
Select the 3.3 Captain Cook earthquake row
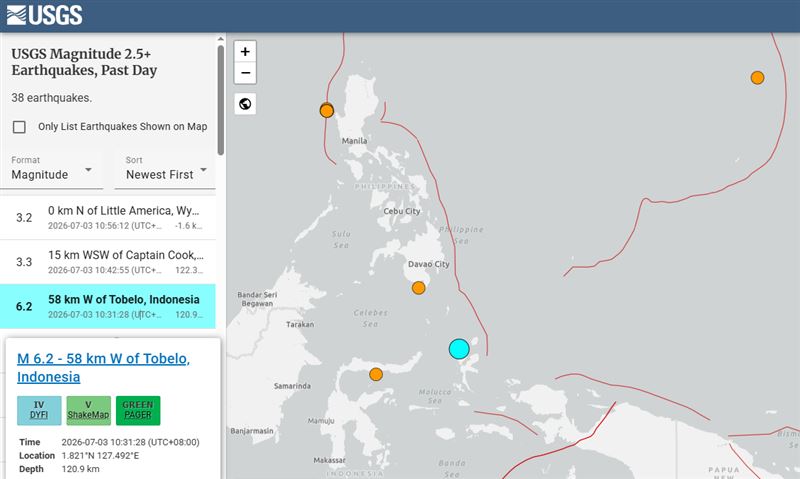pos(108,262)
